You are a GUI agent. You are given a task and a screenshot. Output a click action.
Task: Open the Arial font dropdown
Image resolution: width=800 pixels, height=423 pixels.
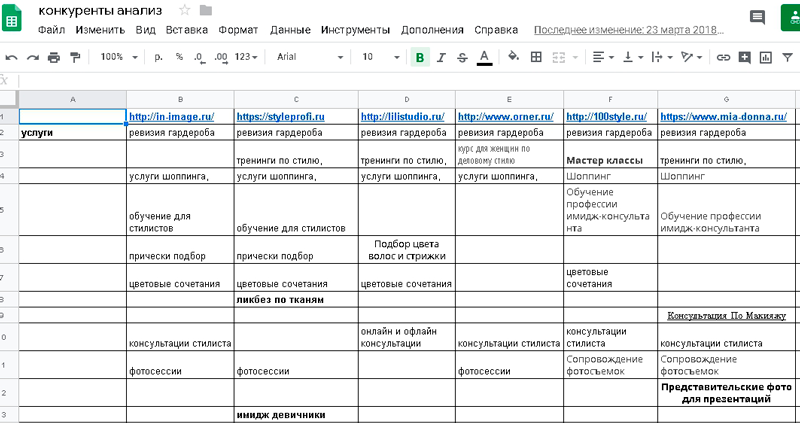point(310,57)
